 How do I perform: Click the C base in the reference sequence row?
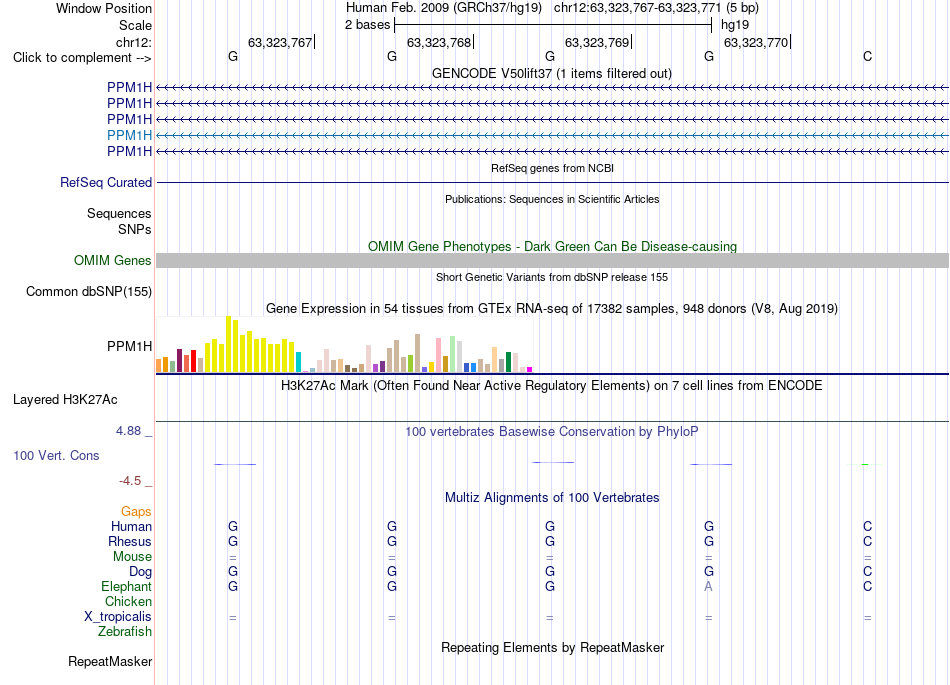tap(868, 56)
